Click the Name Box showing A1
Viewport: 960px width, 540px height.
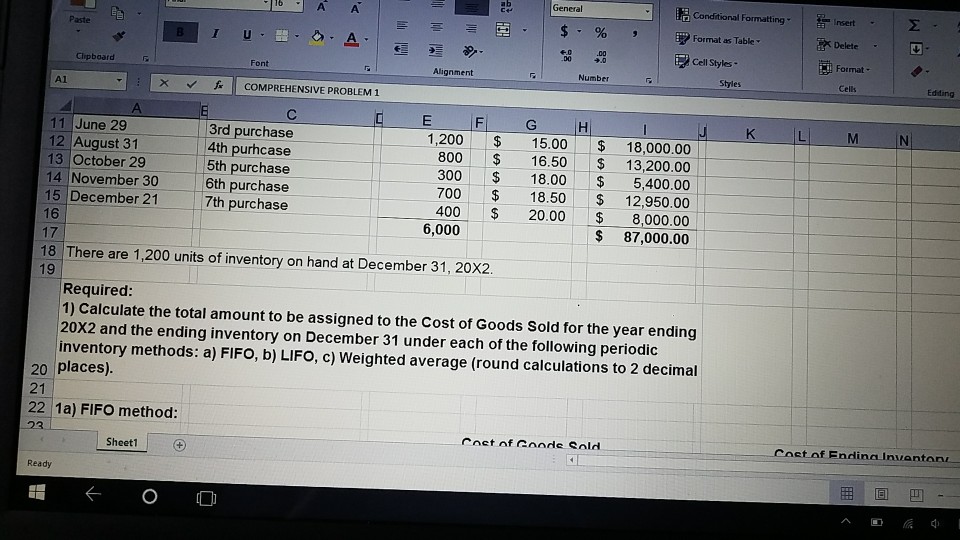point(88,80)
